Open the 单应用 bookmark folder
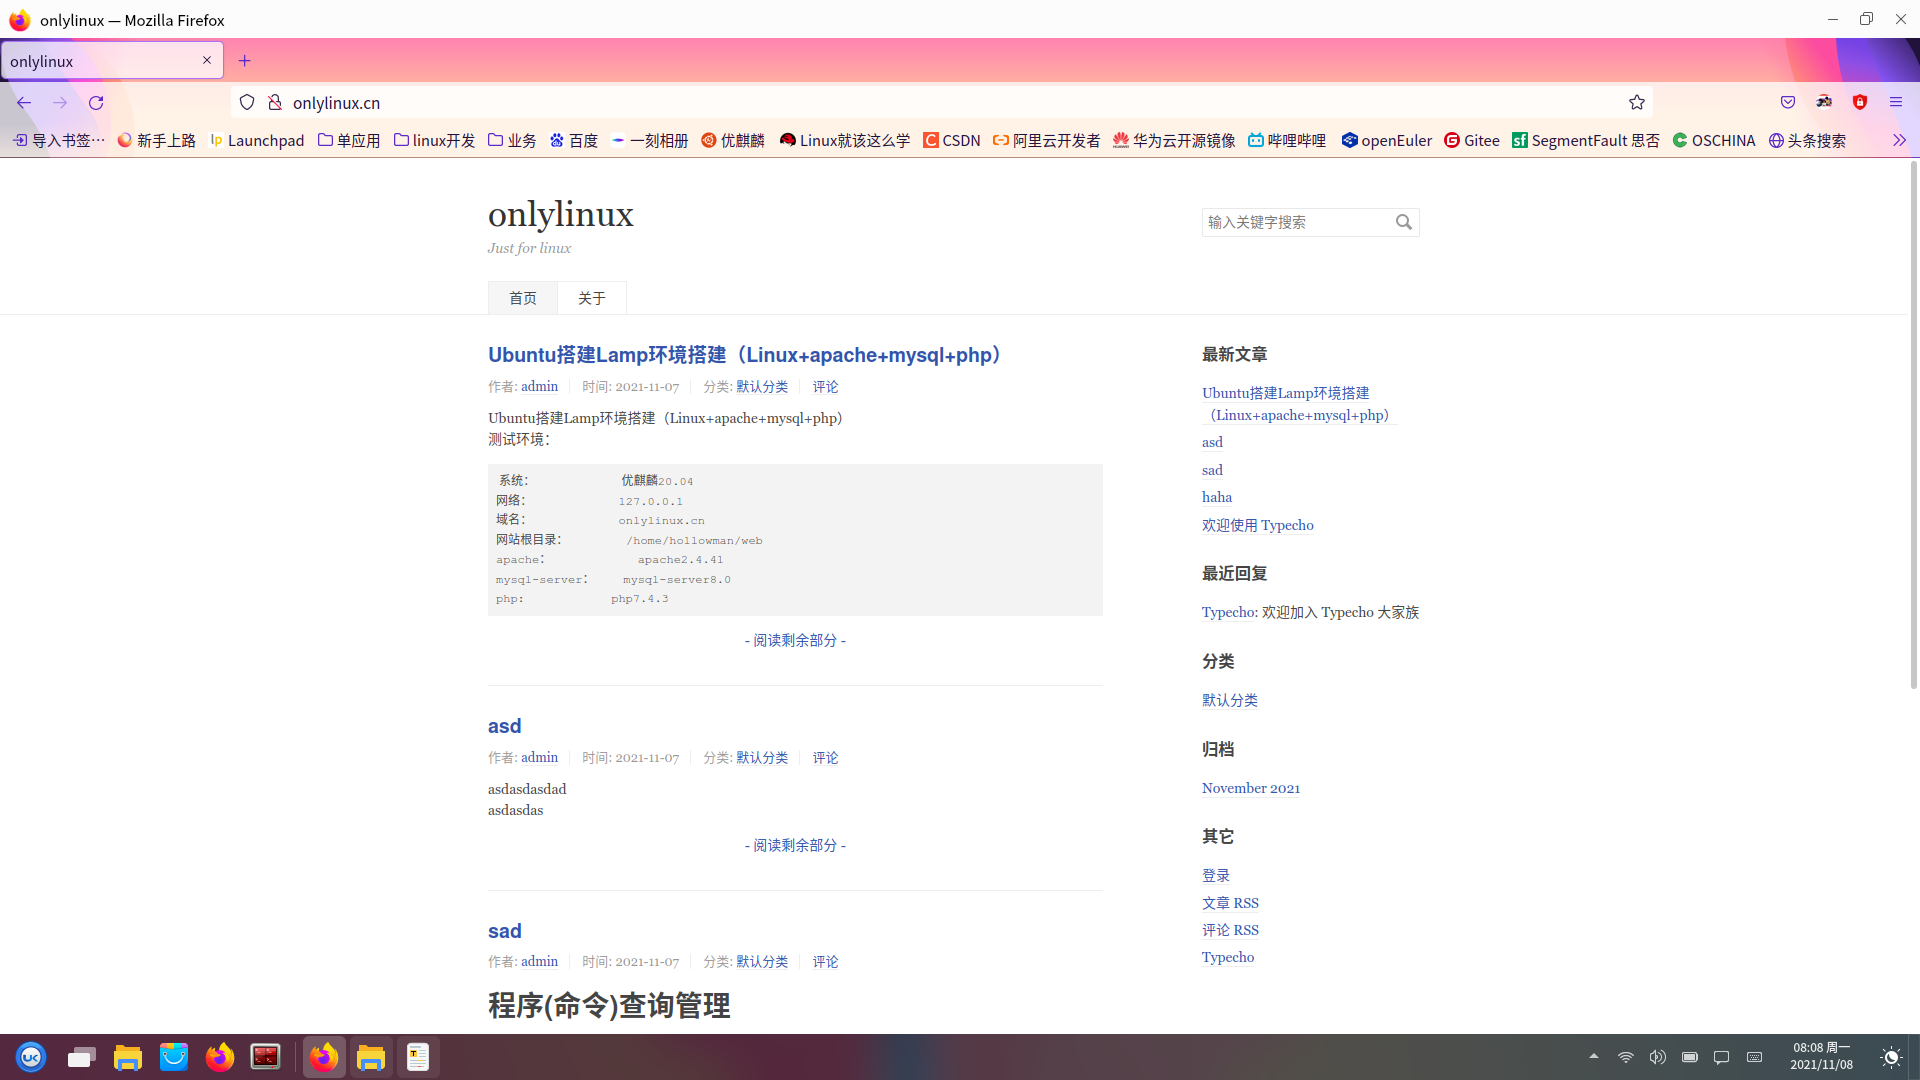 pos(349,141)
